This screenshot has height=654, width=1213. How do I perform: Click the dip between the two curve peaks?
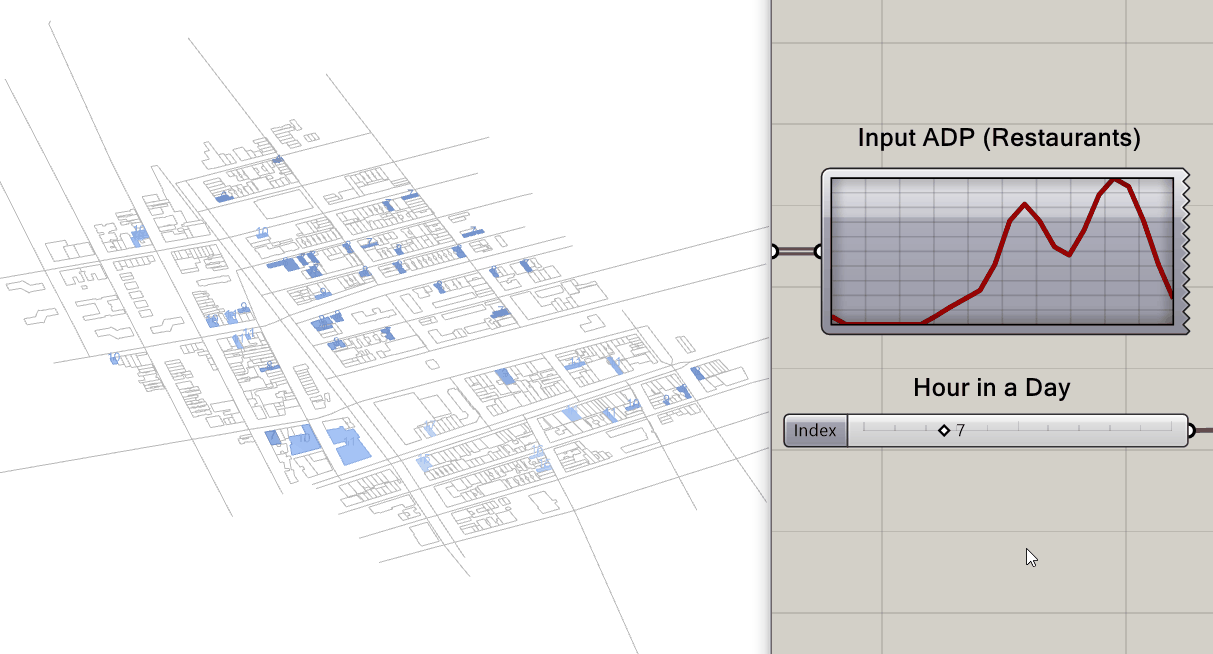(1069, 255)
